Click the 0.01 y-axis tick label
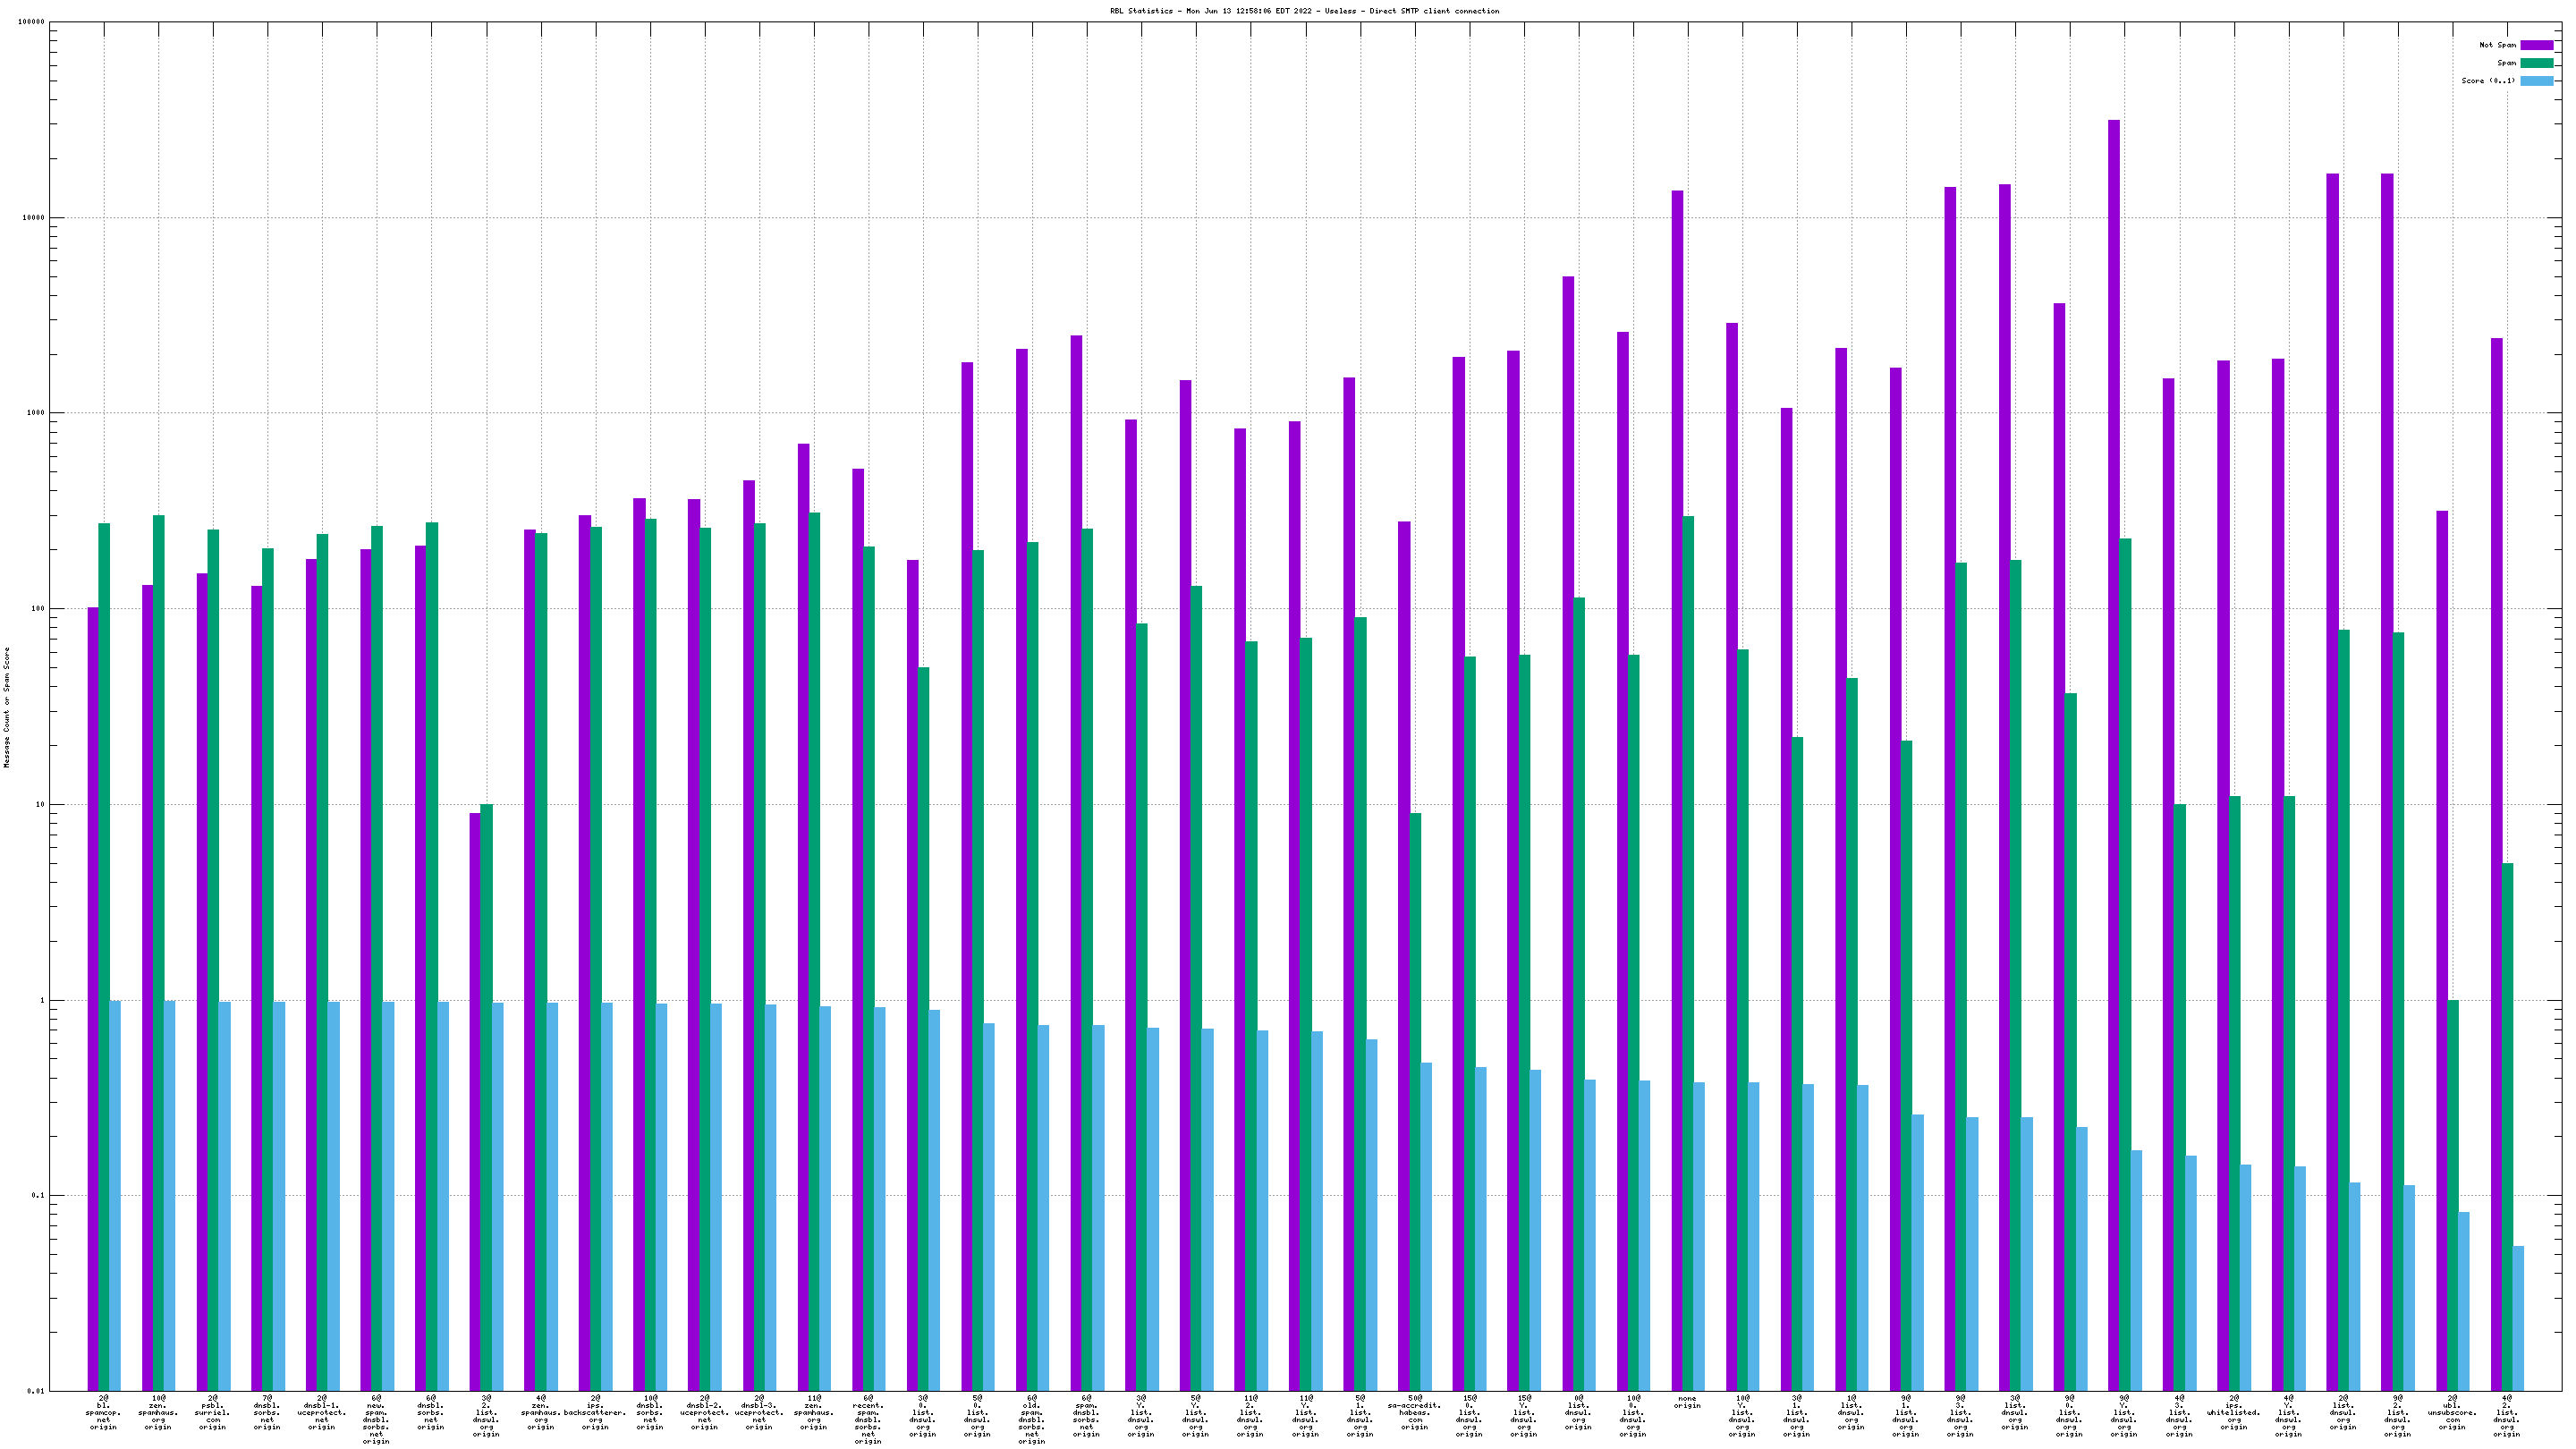The height and width of the screenshot is (1449, 2576). tap(35, 1391)
